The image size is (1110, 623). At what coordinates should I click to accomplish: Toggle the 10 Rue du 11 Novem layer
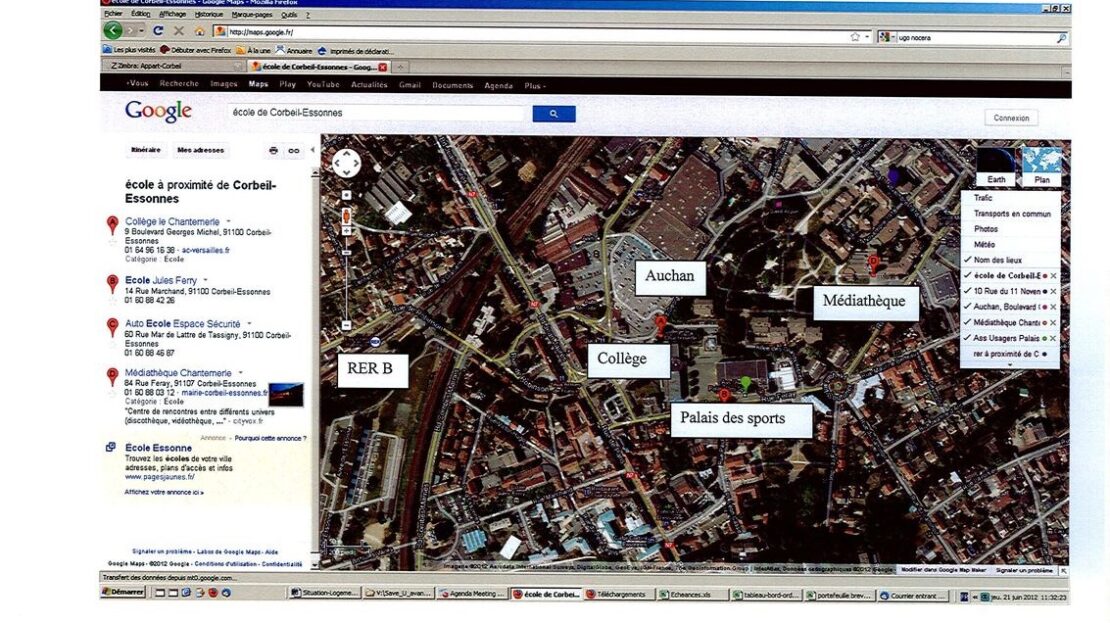tap(968, 291)
